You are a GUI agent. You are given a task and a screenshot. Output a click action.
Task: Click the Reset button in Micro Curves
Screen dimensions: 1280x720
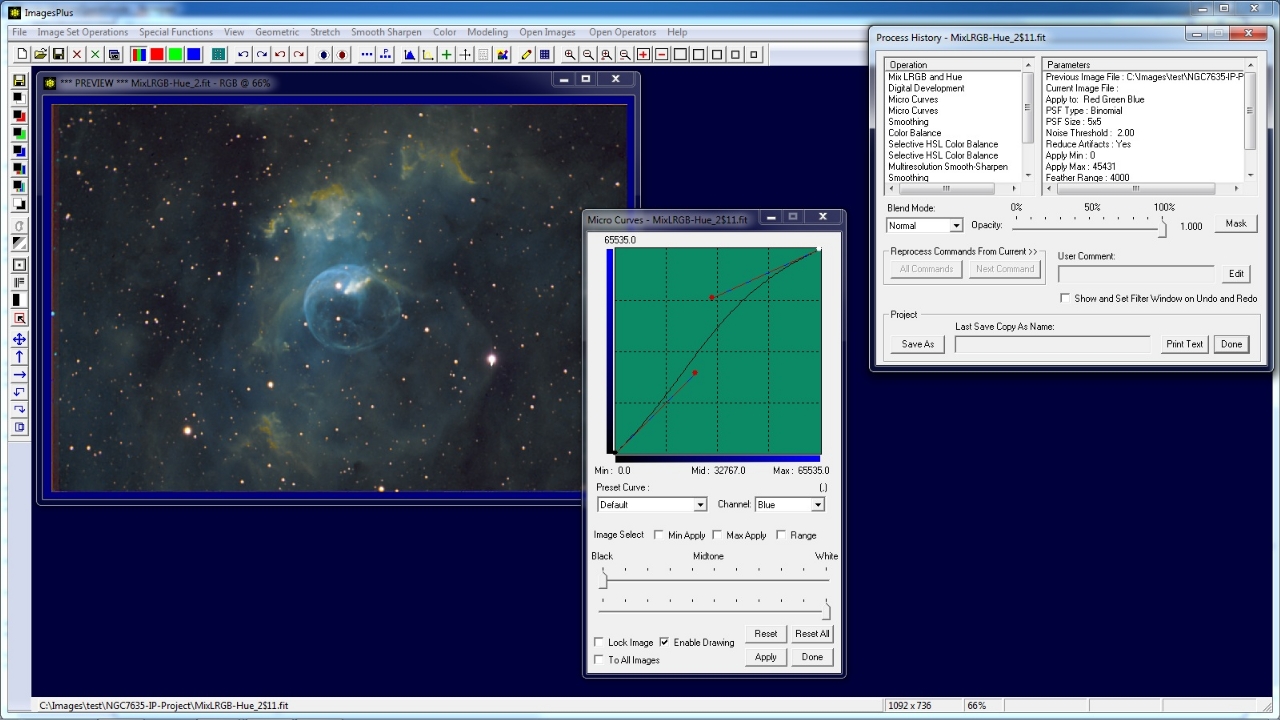click(766, 633)
